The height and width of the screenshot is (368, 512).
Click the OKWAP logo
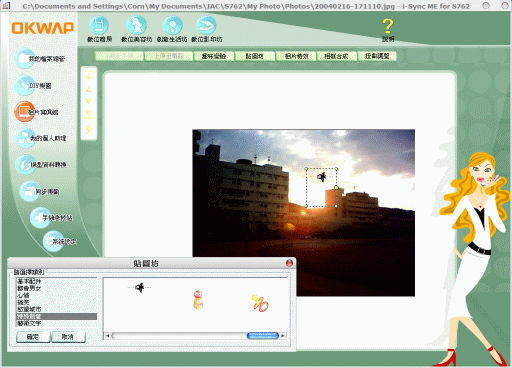43,28
